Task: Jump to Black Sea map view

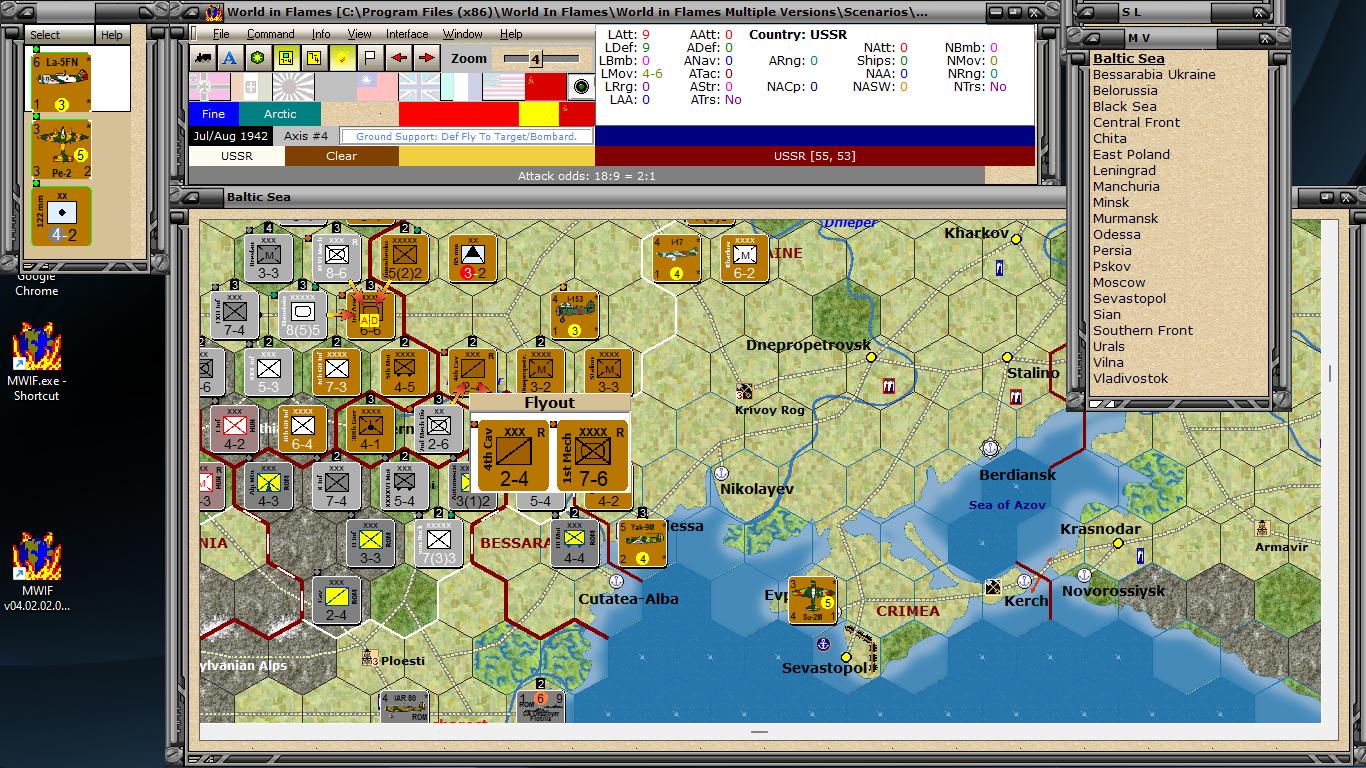Action: click(x=1125, y=107)
